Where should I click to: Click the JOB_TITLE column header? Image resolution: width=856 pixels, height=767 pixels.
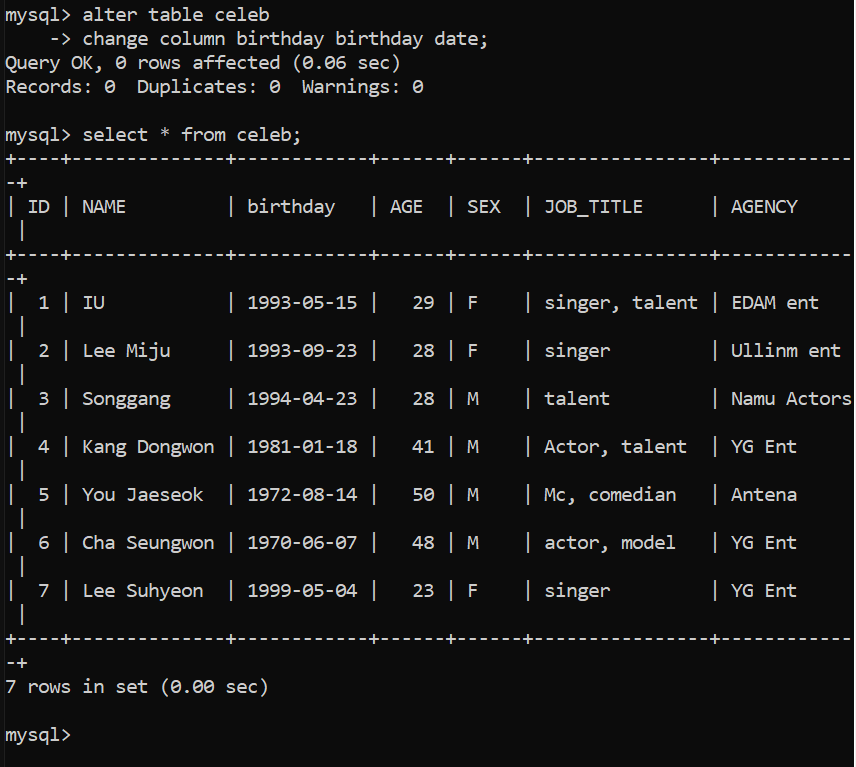coord(593,207)
